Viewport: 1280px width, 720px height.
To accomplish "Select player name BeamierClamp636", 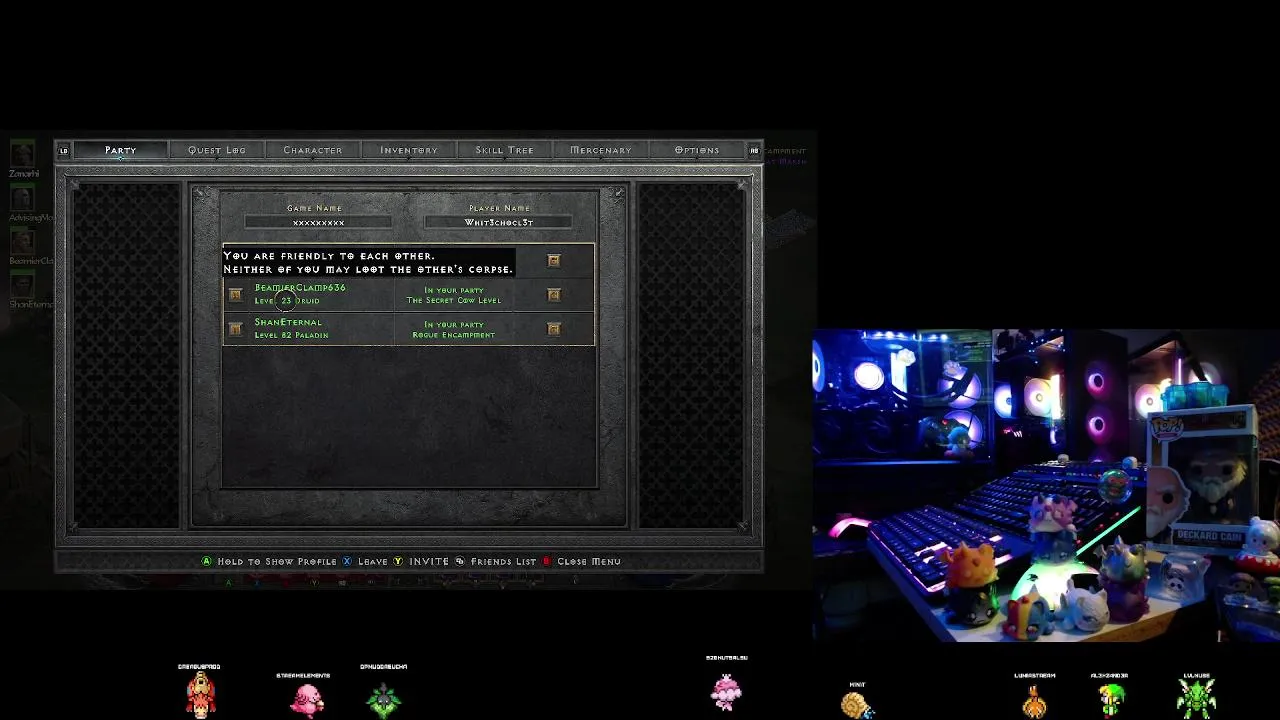I will click(x=300, y=288).
